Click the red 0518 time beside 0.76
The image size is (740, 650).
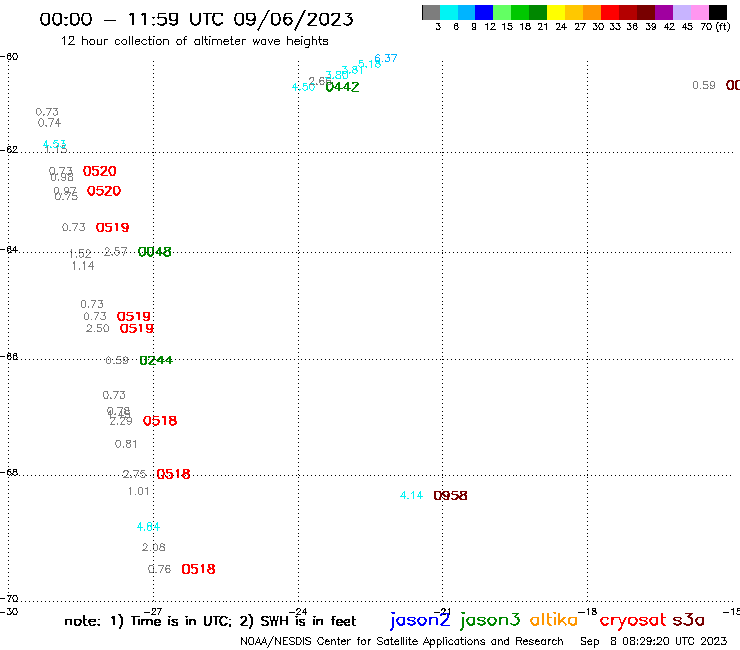pyautogui.click(x=198, y=569)
